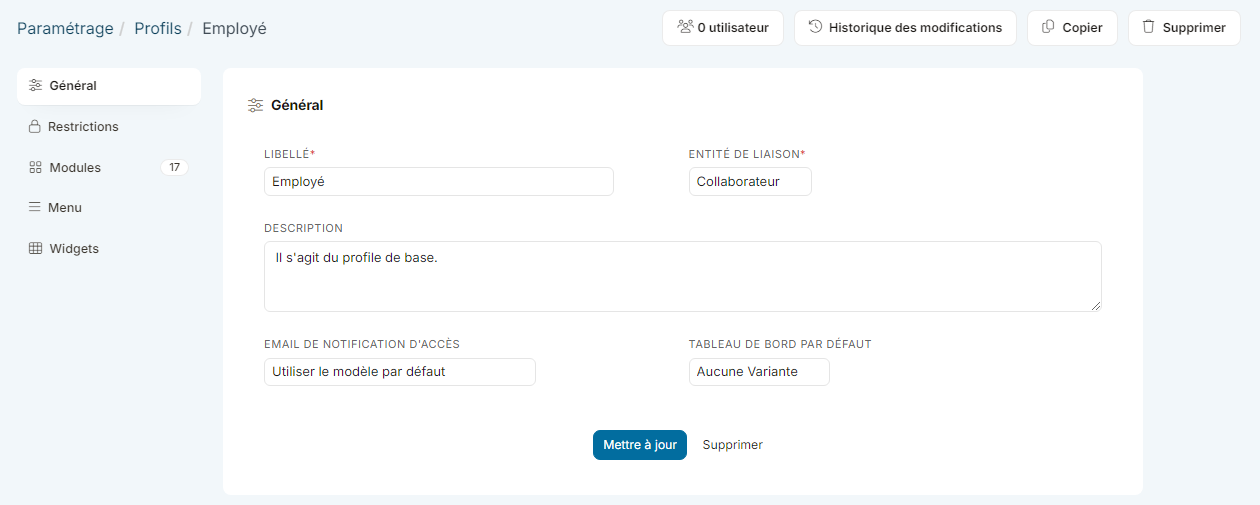Open the Modules section

[109, 167]
